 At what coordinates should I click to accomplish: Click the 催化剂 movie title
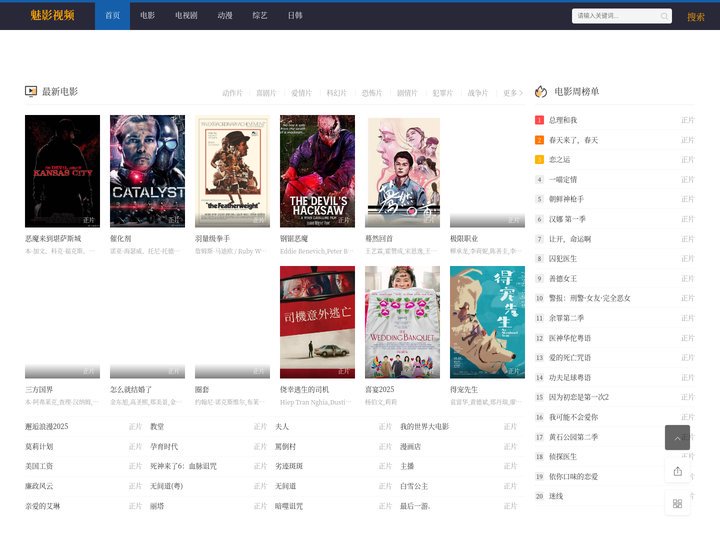tap(120, 239)
